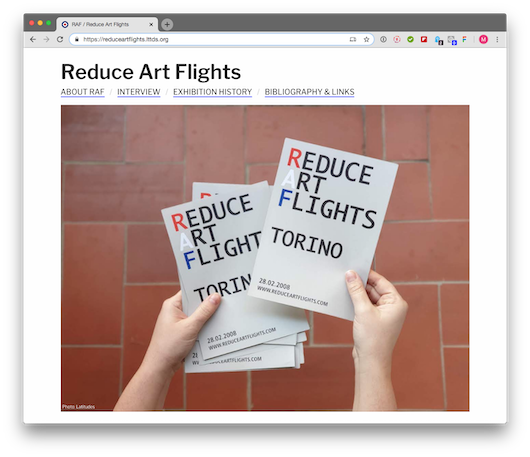Screen dimensions: 530x457
Task: Click the Reduce Art Flights site title
Action: [151, 72]
